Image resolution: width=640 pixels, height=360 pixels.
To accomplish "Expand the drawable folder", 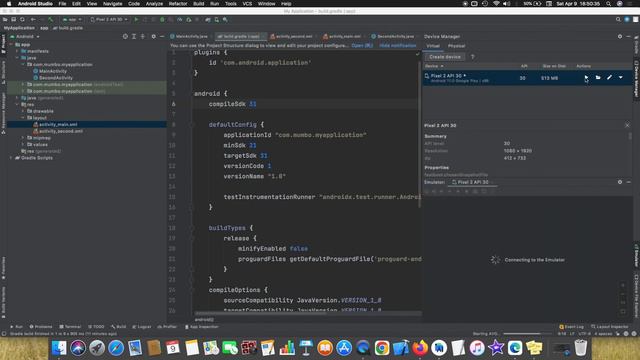I will pos(23,111).
